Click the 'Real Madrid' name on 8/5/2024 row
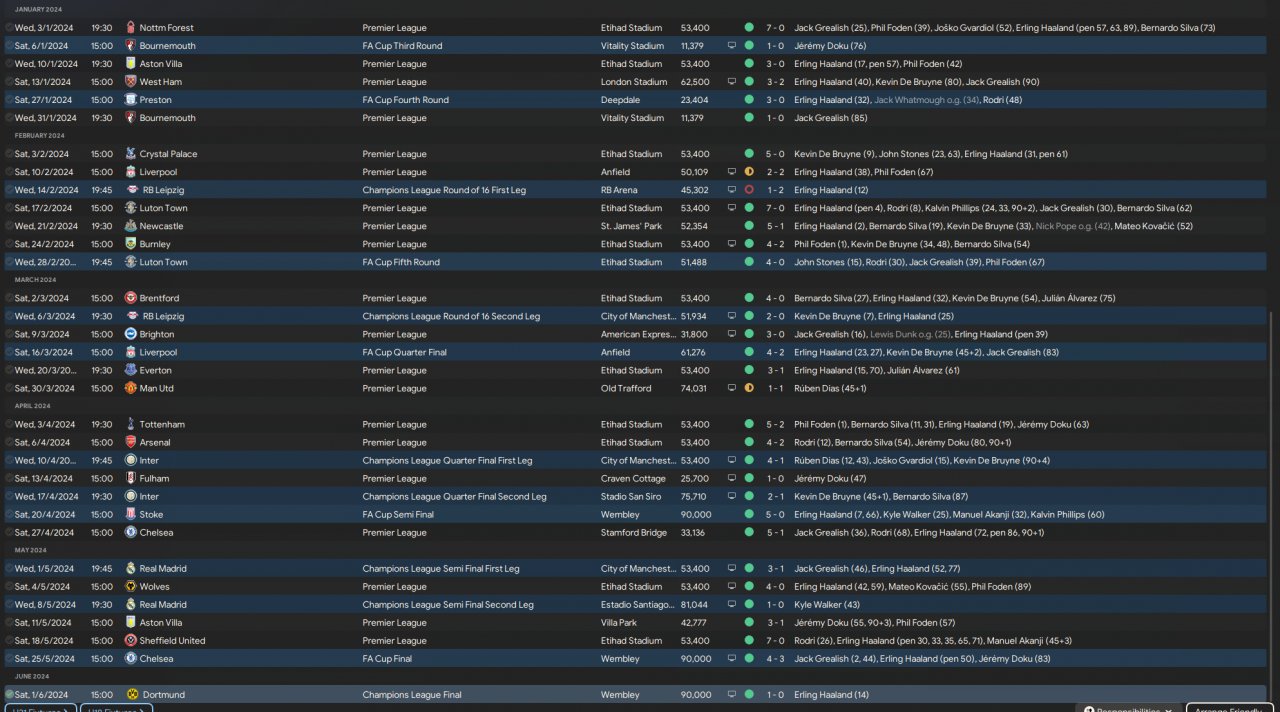This screenshot has height=712, width=1280. tap(163, 604)
